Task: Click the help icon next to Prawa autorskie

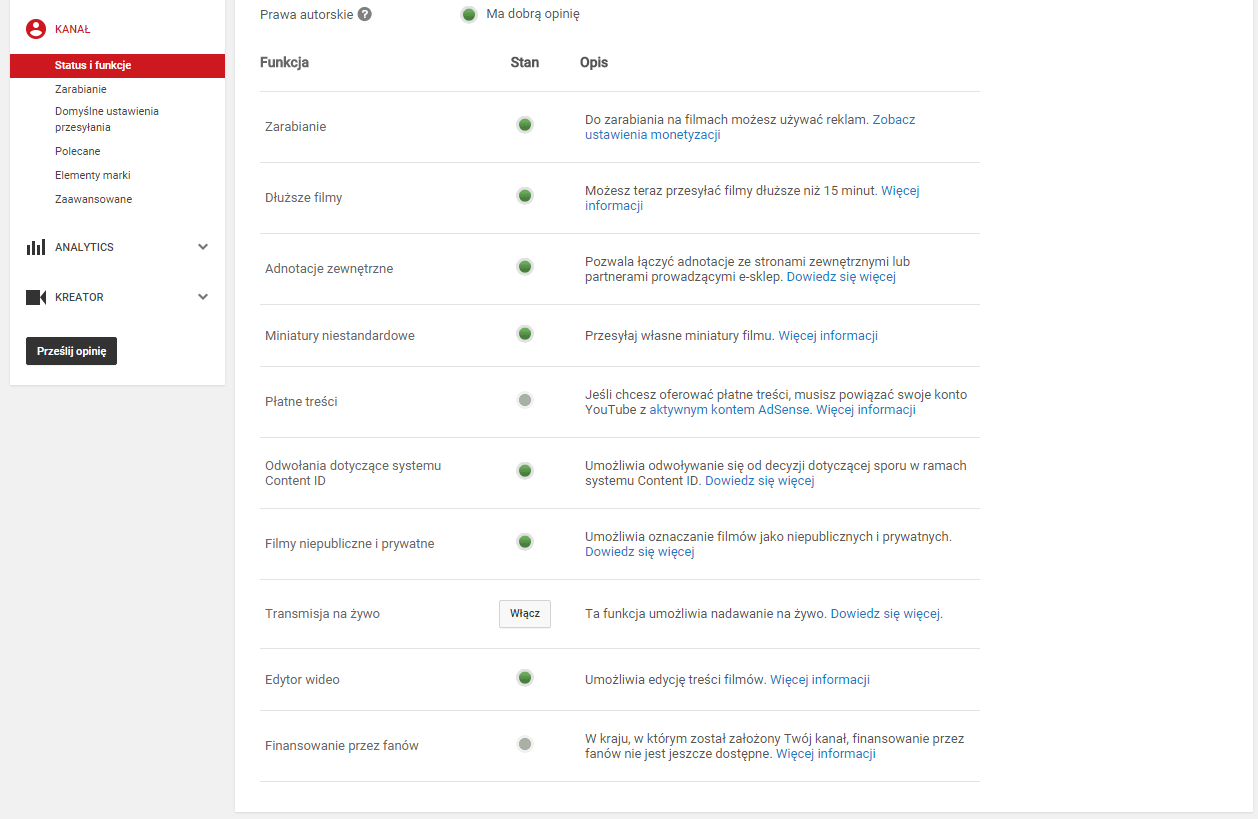Action: coord(365,15)
